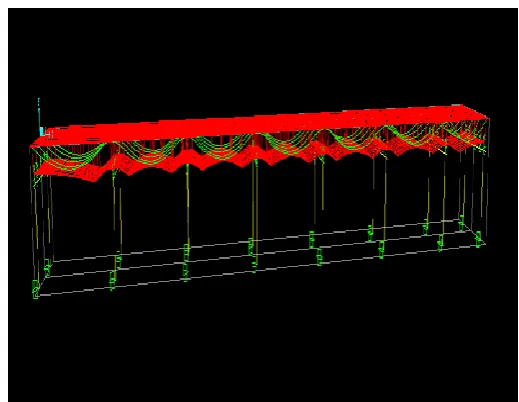Select the flat red top slab surface
Screen dimensions: 519x402
(x=260, y=126)
